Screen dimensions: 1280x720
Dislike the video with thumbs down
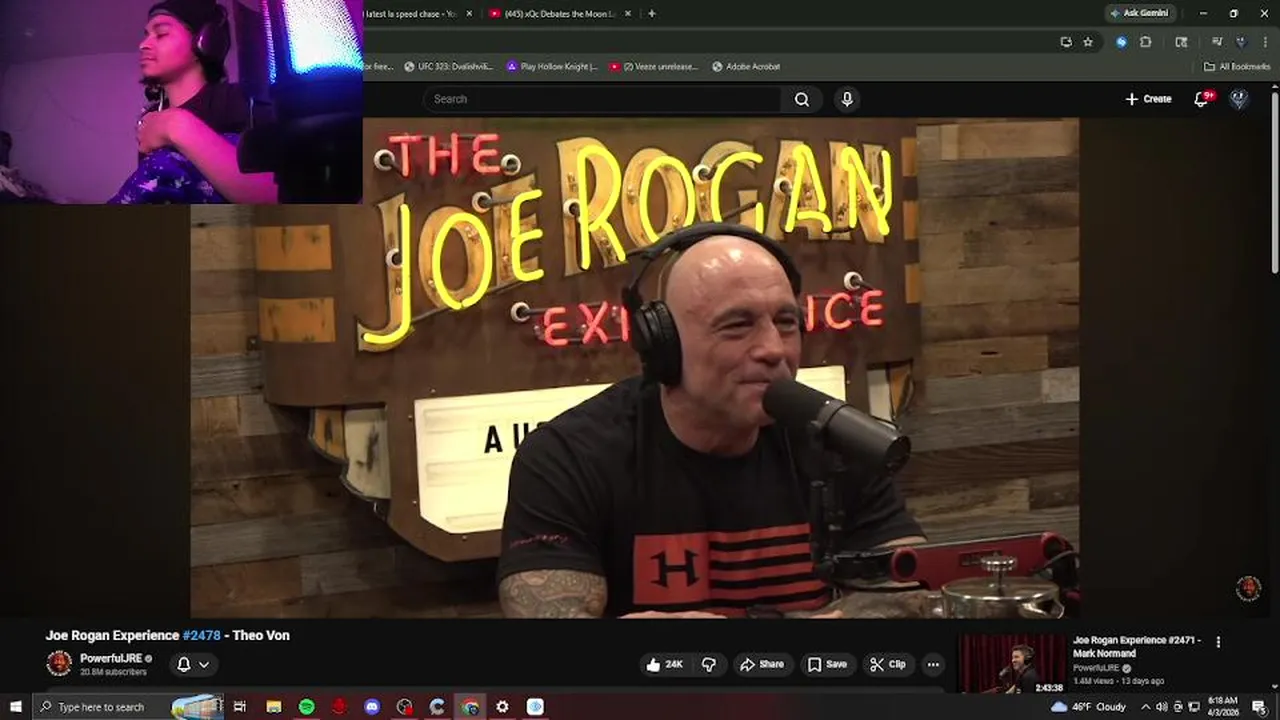(709, 664)
